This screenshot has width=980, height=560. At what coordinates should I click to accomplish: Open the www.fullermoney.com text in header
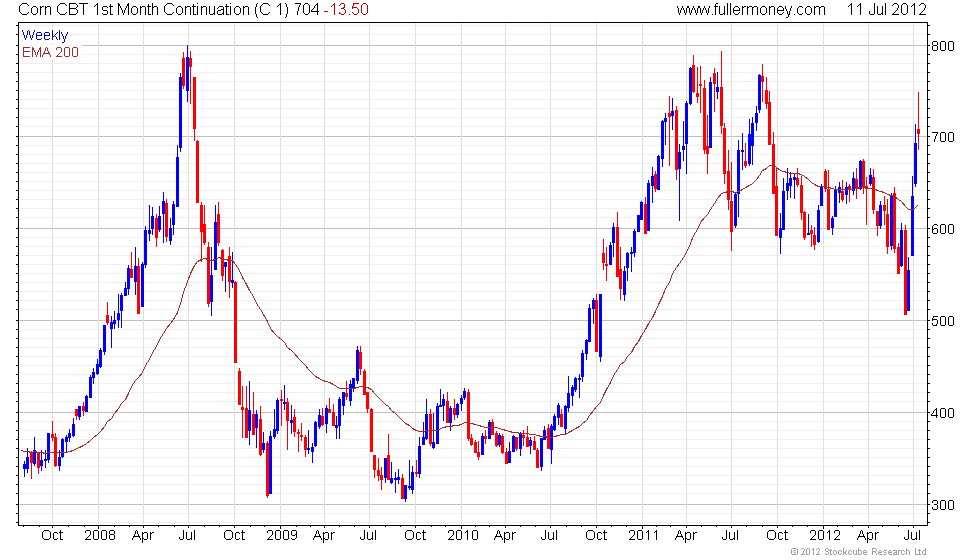[x=751, y=10]
